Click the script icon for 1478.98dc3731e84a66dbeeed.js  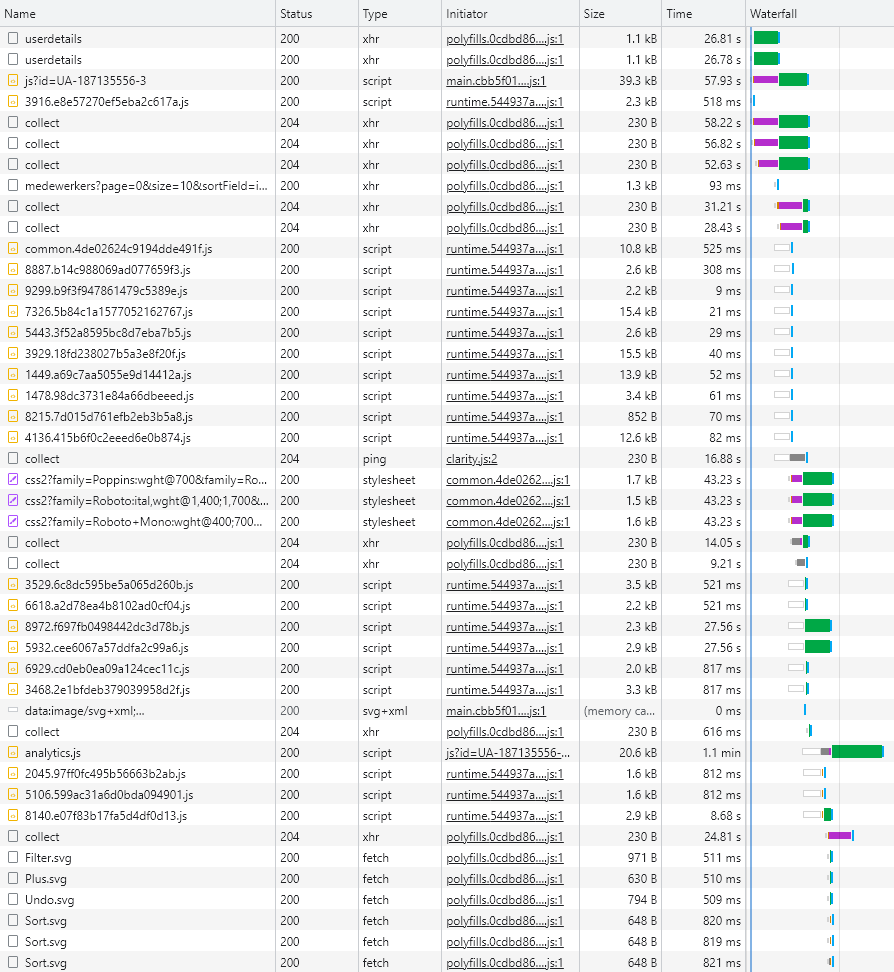13,395
